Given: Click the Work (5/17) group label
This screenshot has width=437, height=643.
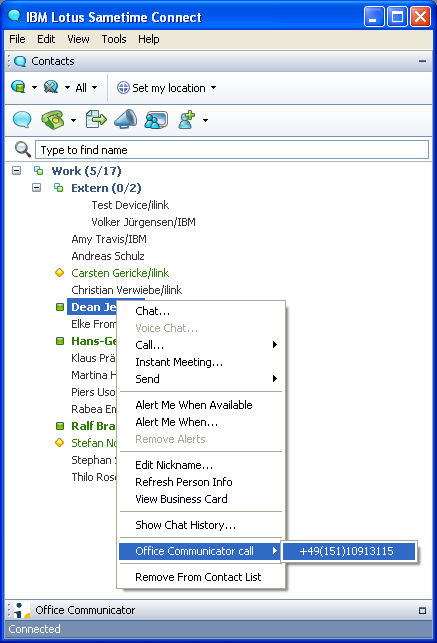Looking at the screenshot, I should click(x=86, y=171).
